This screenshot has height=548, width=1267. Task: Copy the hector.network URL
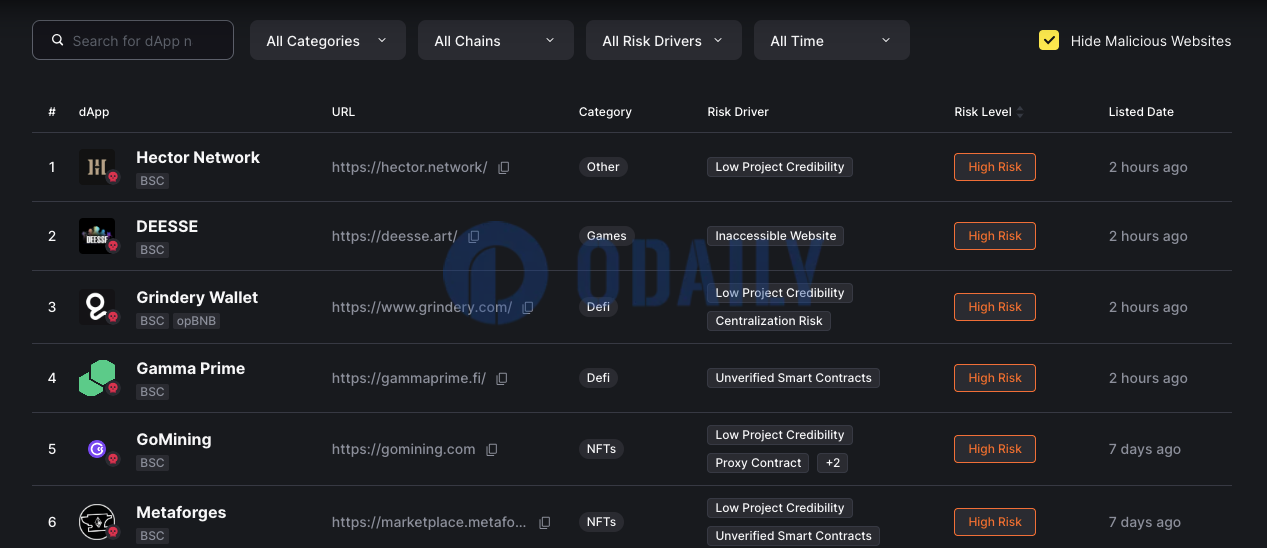504,167
